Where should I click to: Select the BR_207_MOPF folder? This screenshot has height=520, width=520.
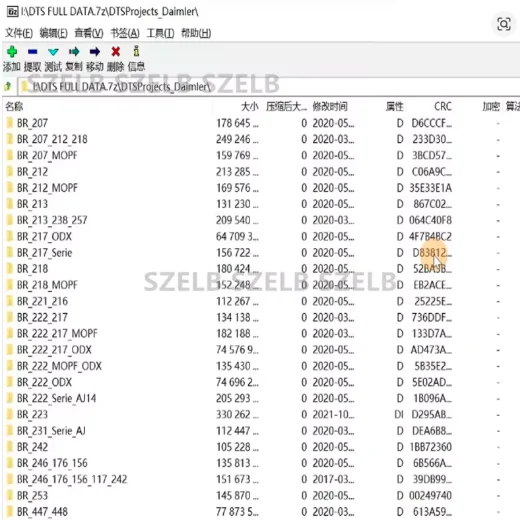[47, 155]
